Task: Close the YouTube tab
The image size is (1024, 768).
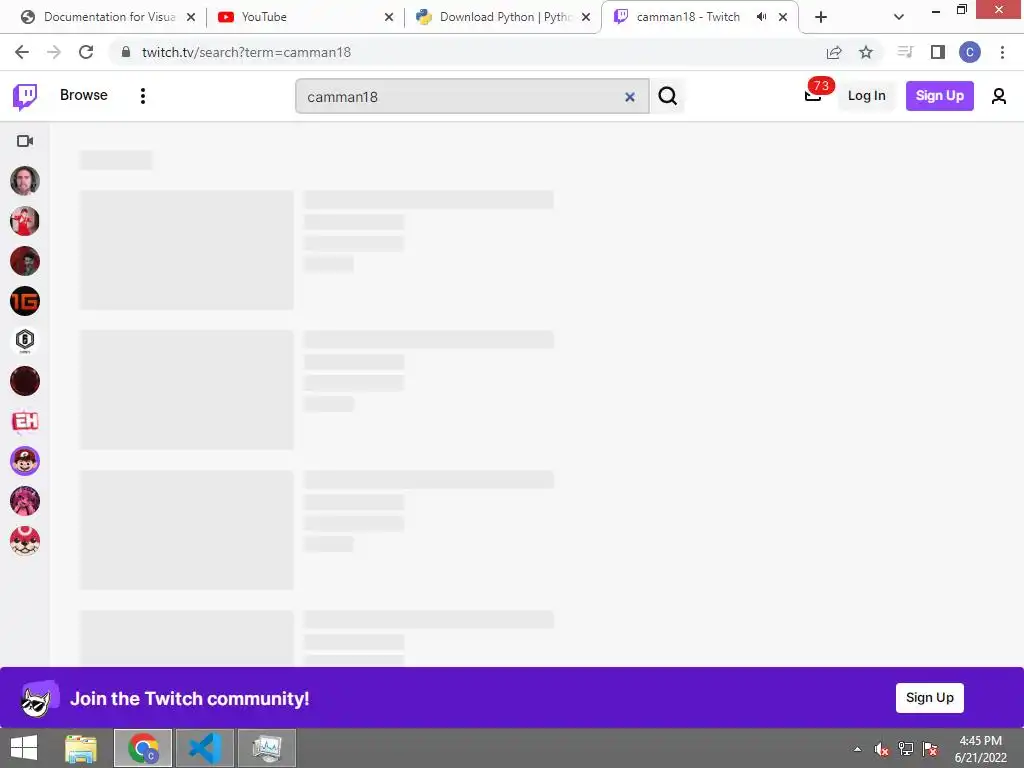Action: [389, 17]
